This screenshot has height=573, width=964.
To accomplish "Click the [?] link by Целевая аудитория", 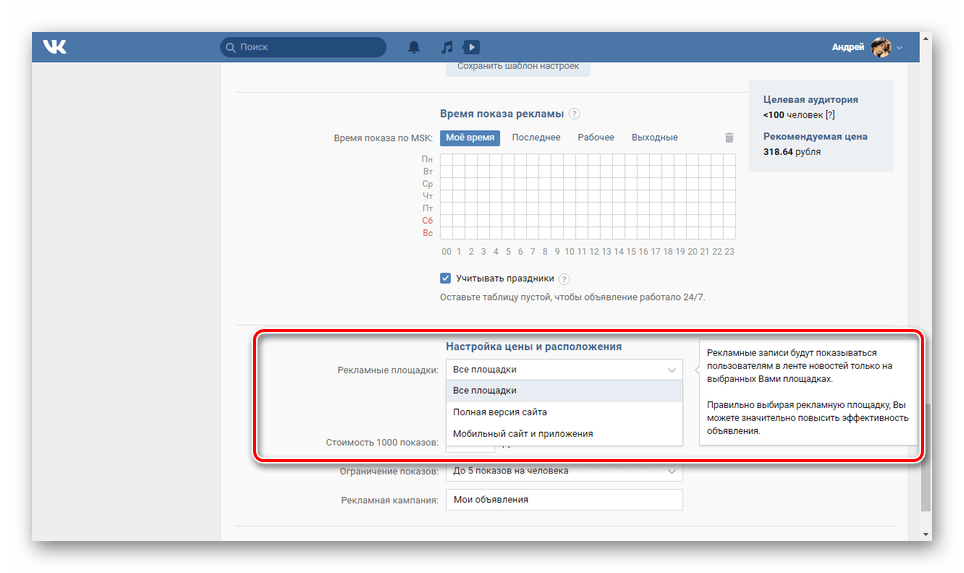I will point(830,115).
